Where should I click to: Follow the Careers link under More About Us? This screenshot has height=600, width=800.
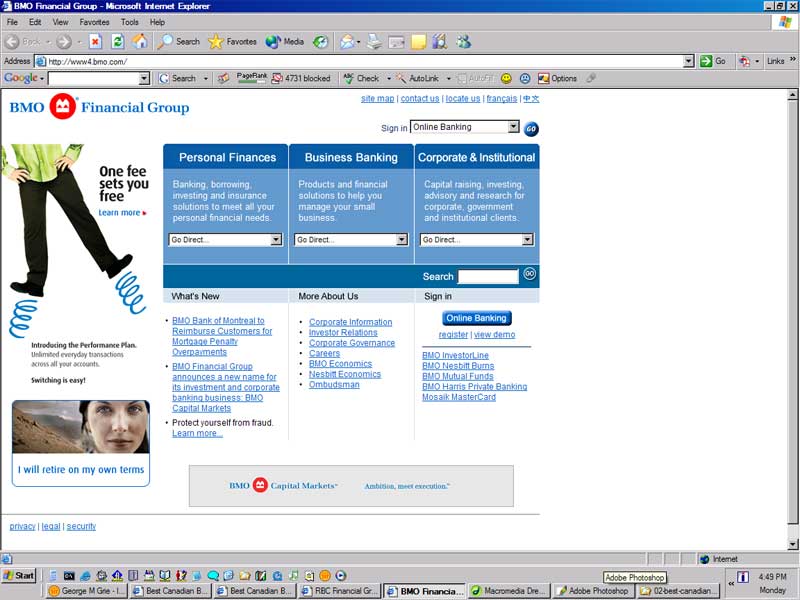[x=324, y=354]
